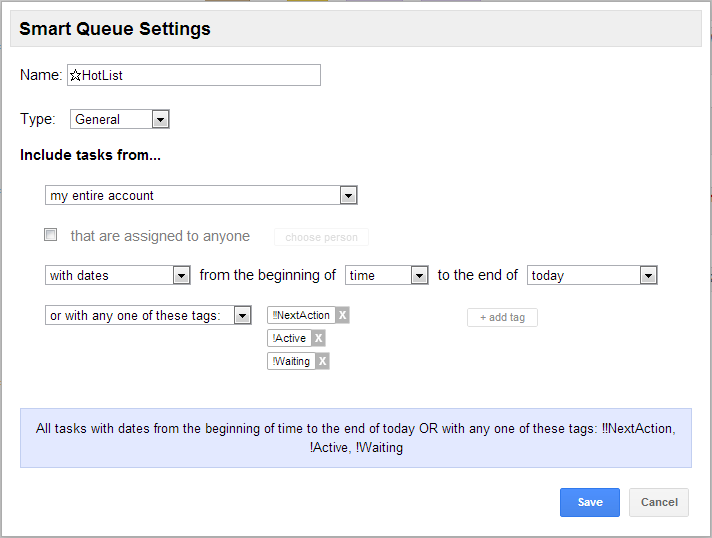
Task: Open the 'with dates' dropdown
Action: coord(118,275)
